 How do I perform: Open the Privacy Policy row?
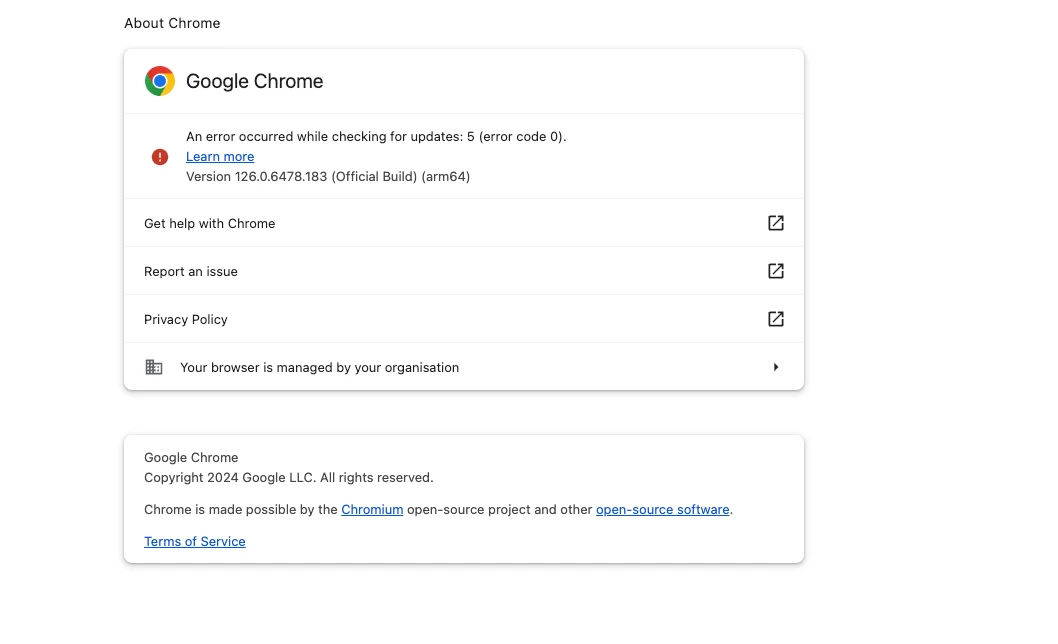pyautogui.click(x=464, y=319)
